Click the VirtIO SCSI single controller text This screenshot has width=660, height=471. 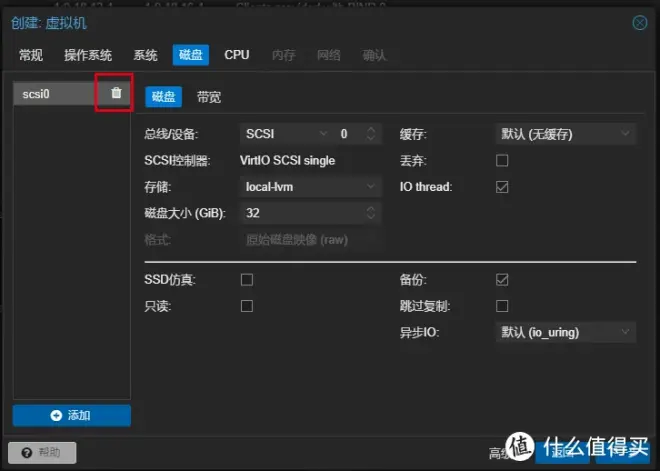tap(287, 160)
